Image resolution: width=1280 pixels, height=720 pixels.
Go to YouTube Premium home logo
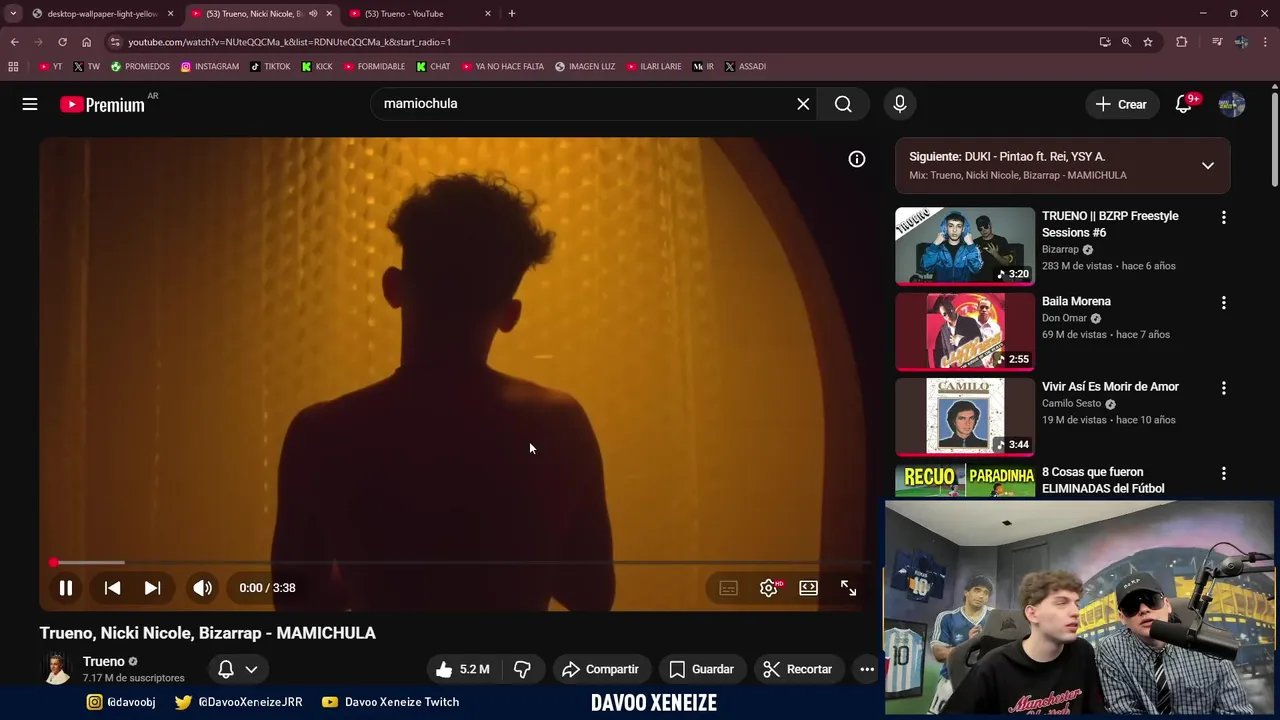pos(102,104)
